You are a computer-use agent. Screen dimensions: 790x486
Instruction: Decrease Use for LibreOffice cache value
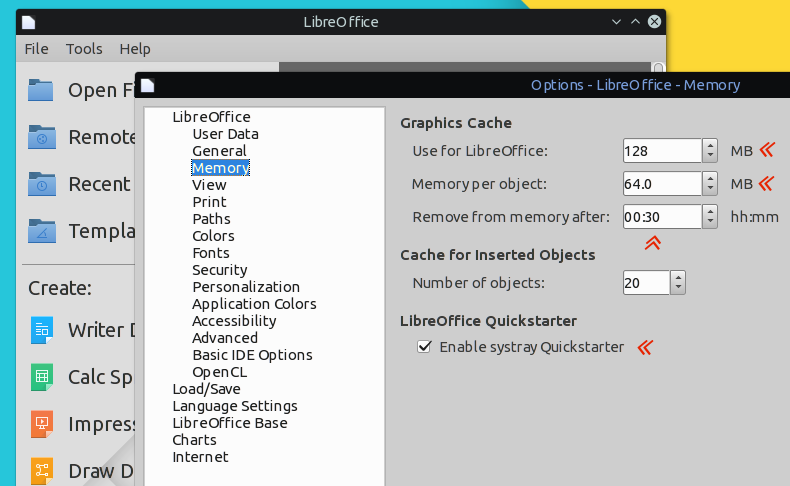(710, 157)
